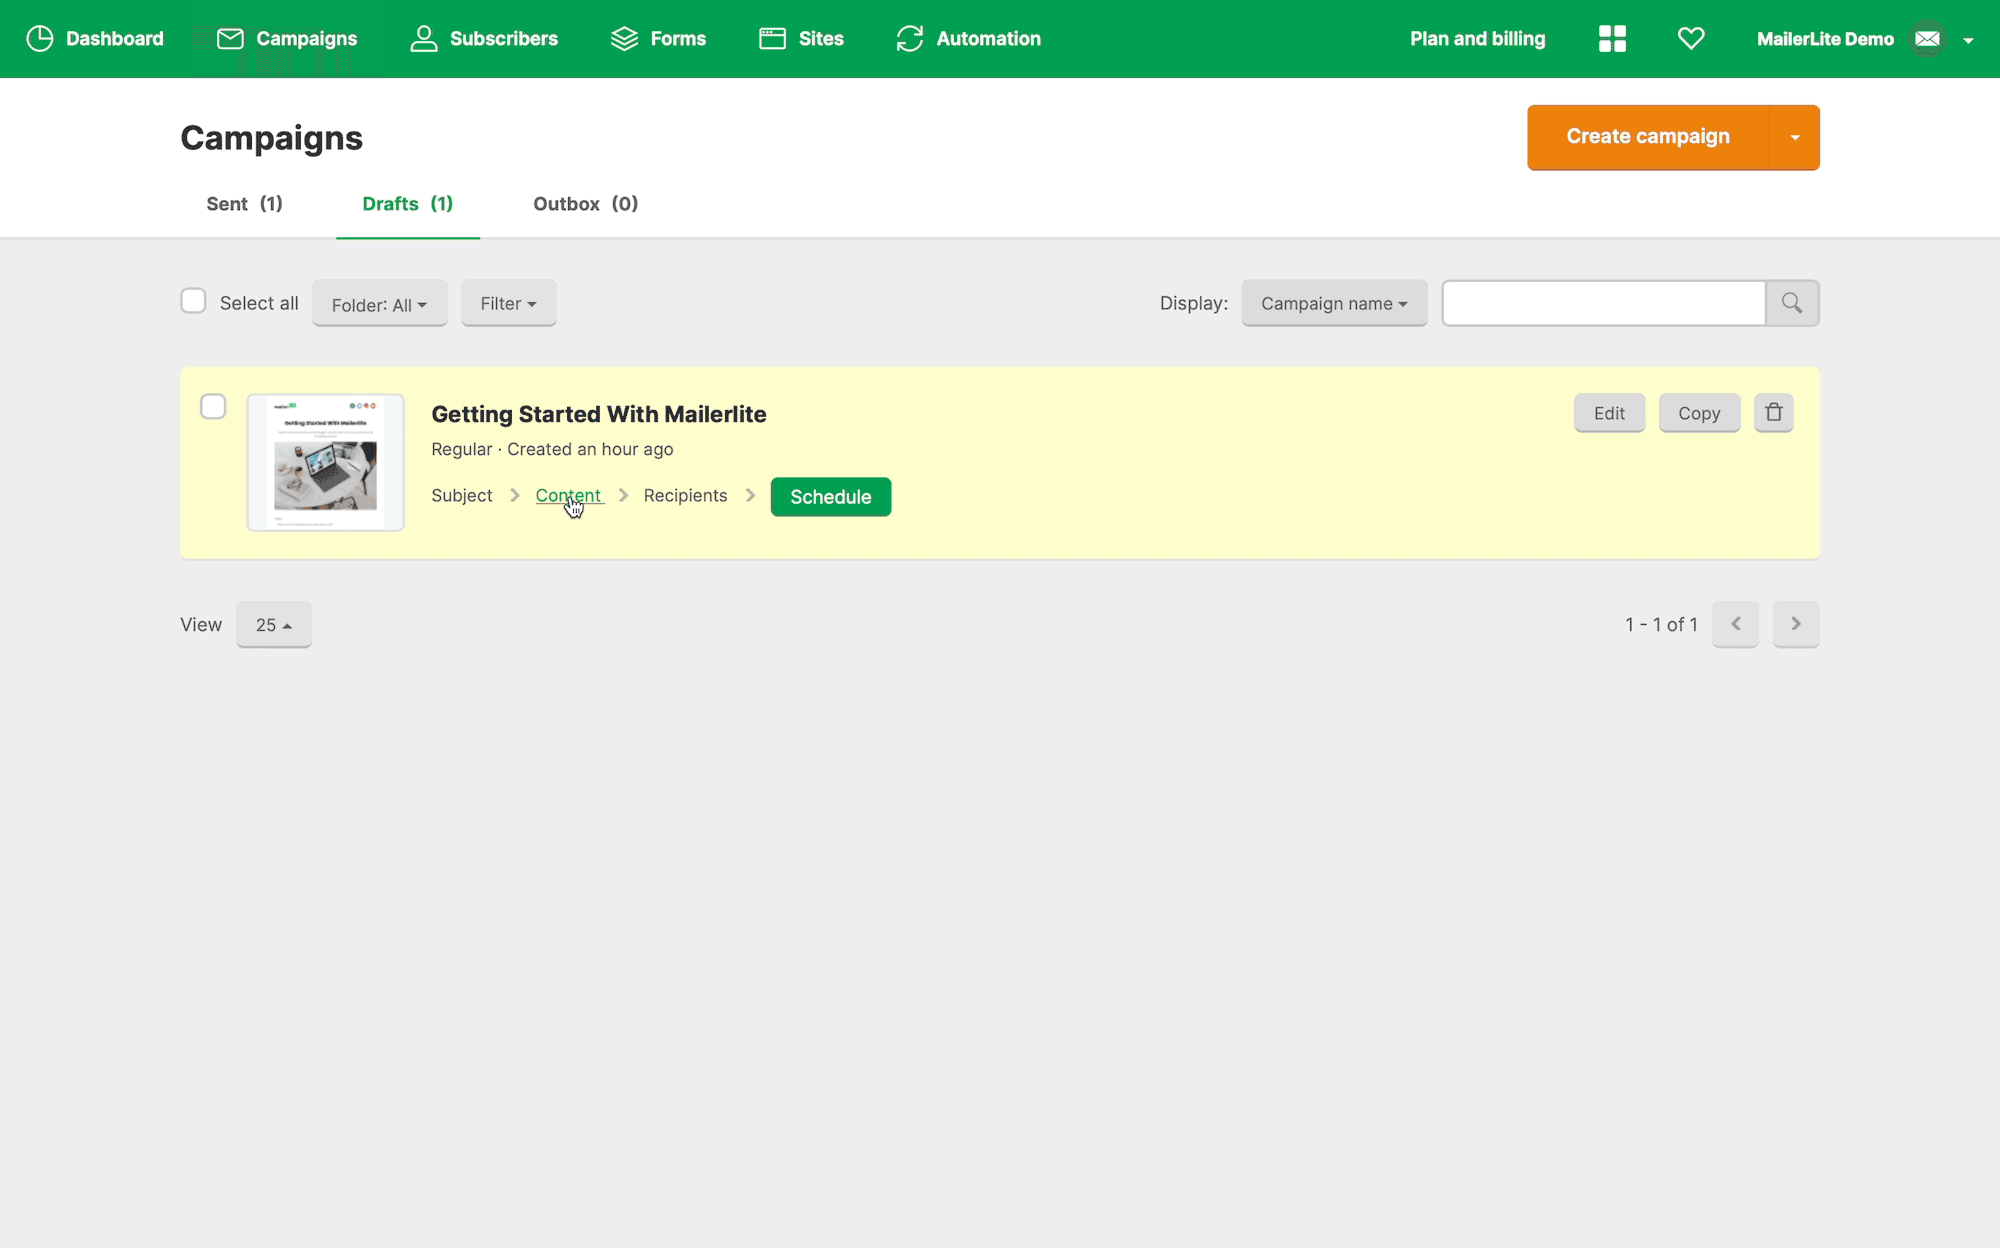Image resolution: width=2000 pixels, height=1248 pixels.
Task: Click the green Schedule button
Action: (x=830, y=497)
